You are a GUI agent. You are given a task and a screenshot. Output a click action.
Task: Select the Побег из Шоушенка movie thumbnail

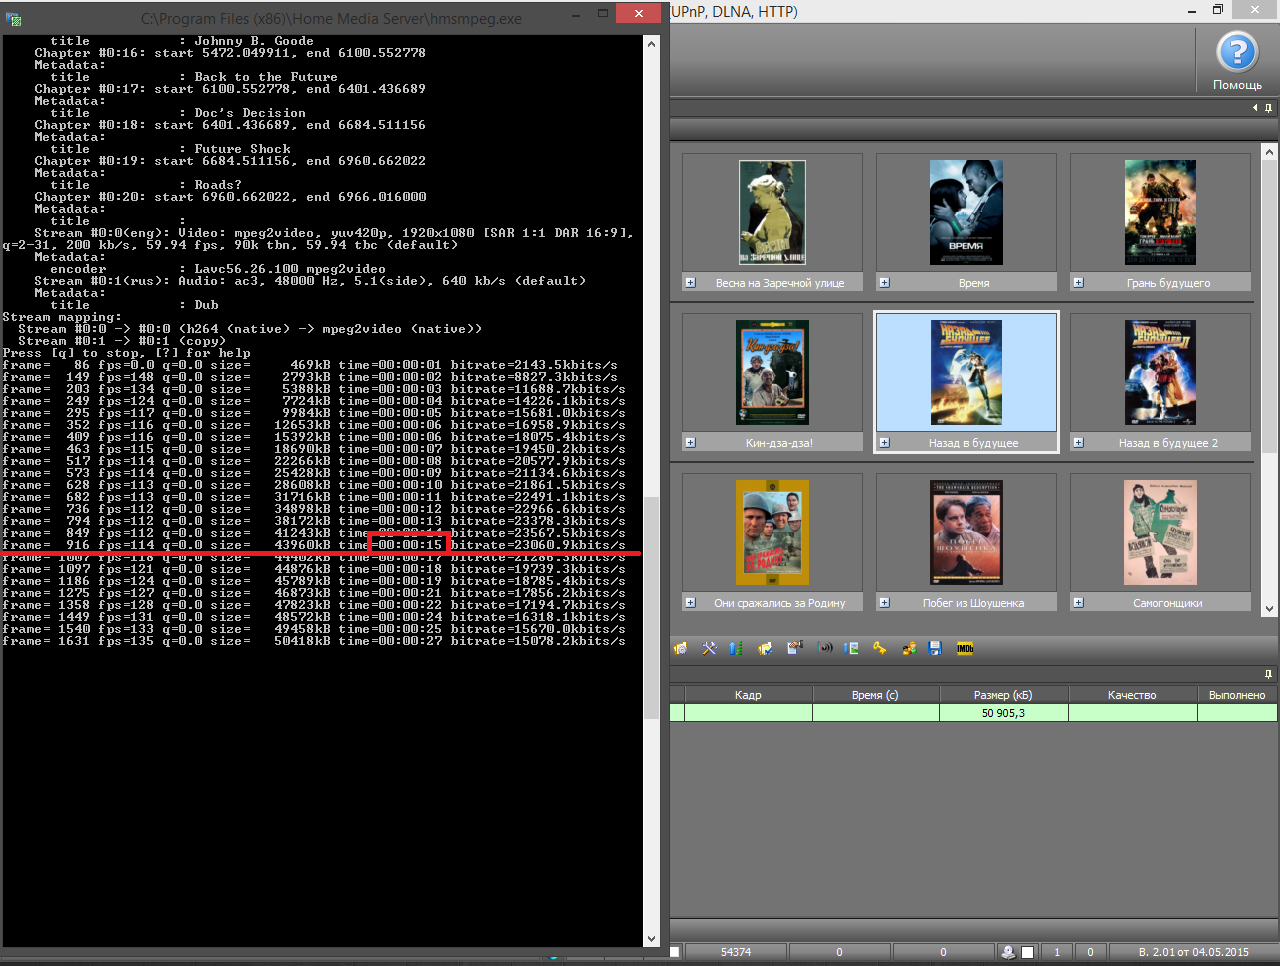[966, 532]
